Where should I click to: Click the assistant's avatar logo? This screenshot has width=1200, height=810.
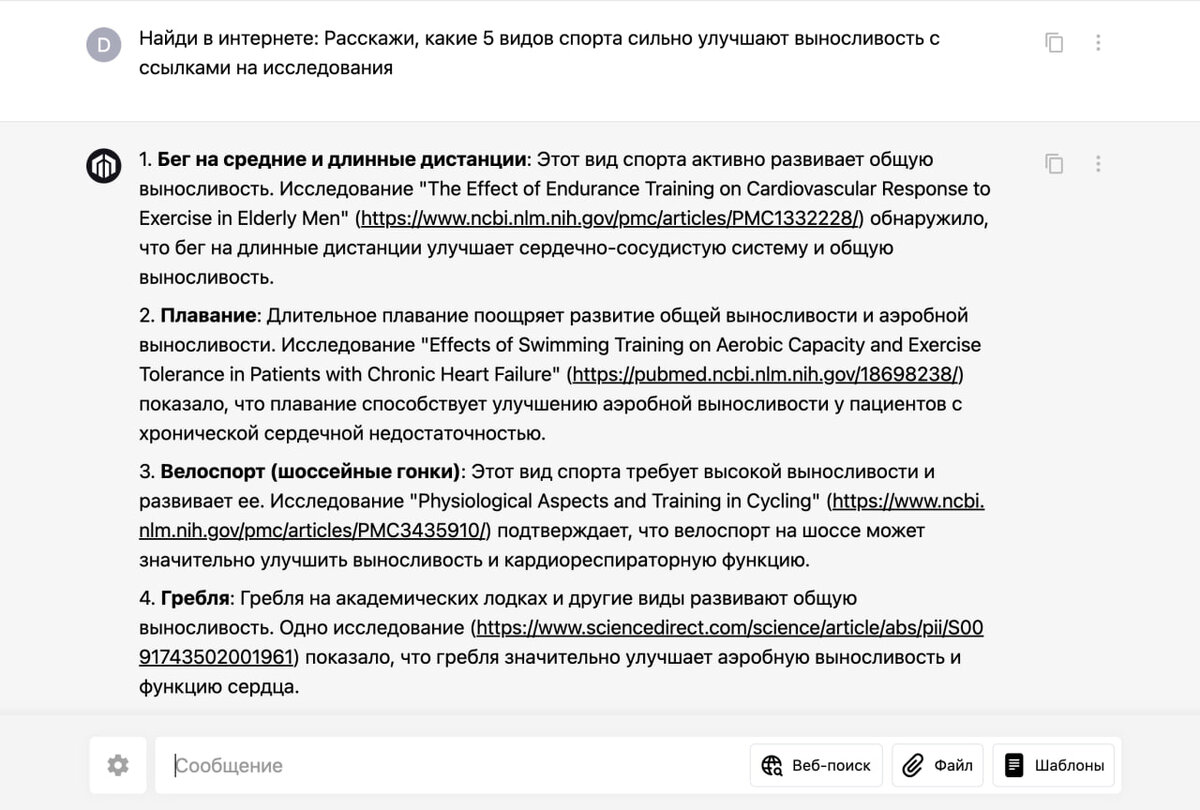coord(103,163)
